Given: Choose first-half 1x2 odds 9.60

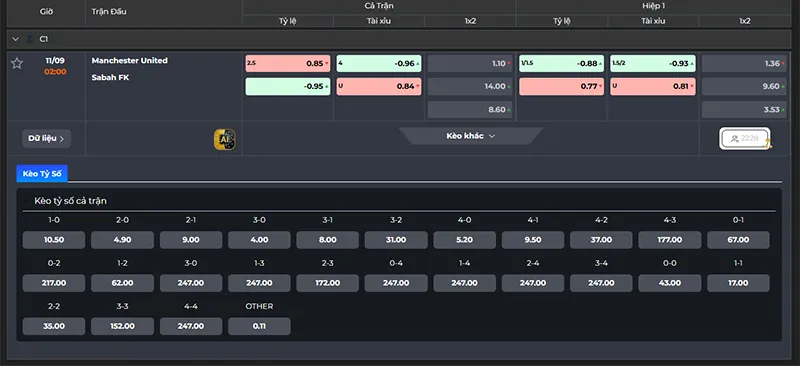Looking at the screenshot, I should pyautogui.click(x=744, y=86).
